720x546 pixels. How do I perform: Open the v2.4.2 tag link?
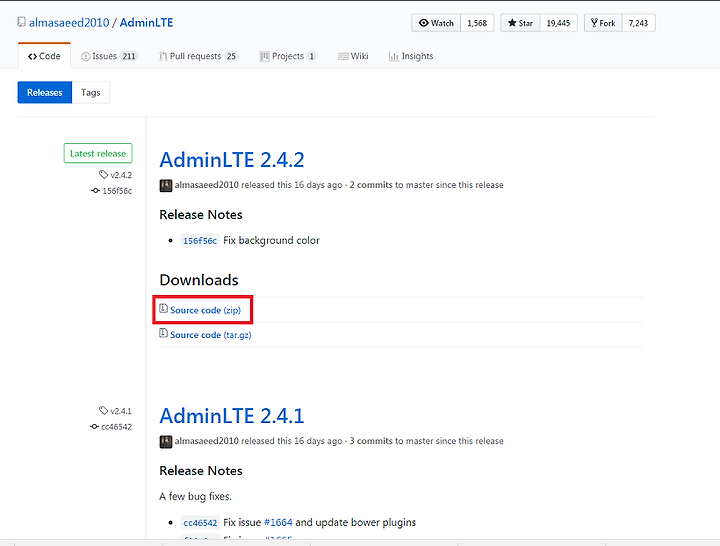(121, 175)
